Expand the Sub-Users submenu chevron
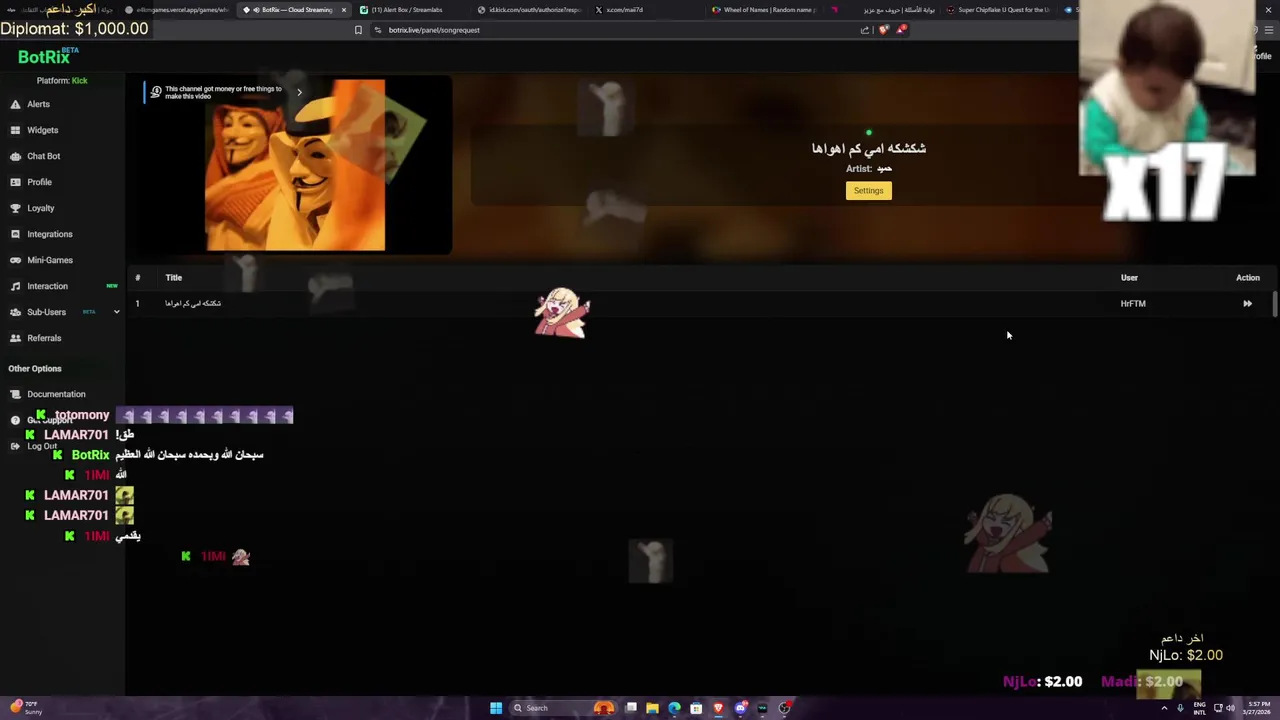The height and width of the screenshot is (720, 1280). coord(116,312)
